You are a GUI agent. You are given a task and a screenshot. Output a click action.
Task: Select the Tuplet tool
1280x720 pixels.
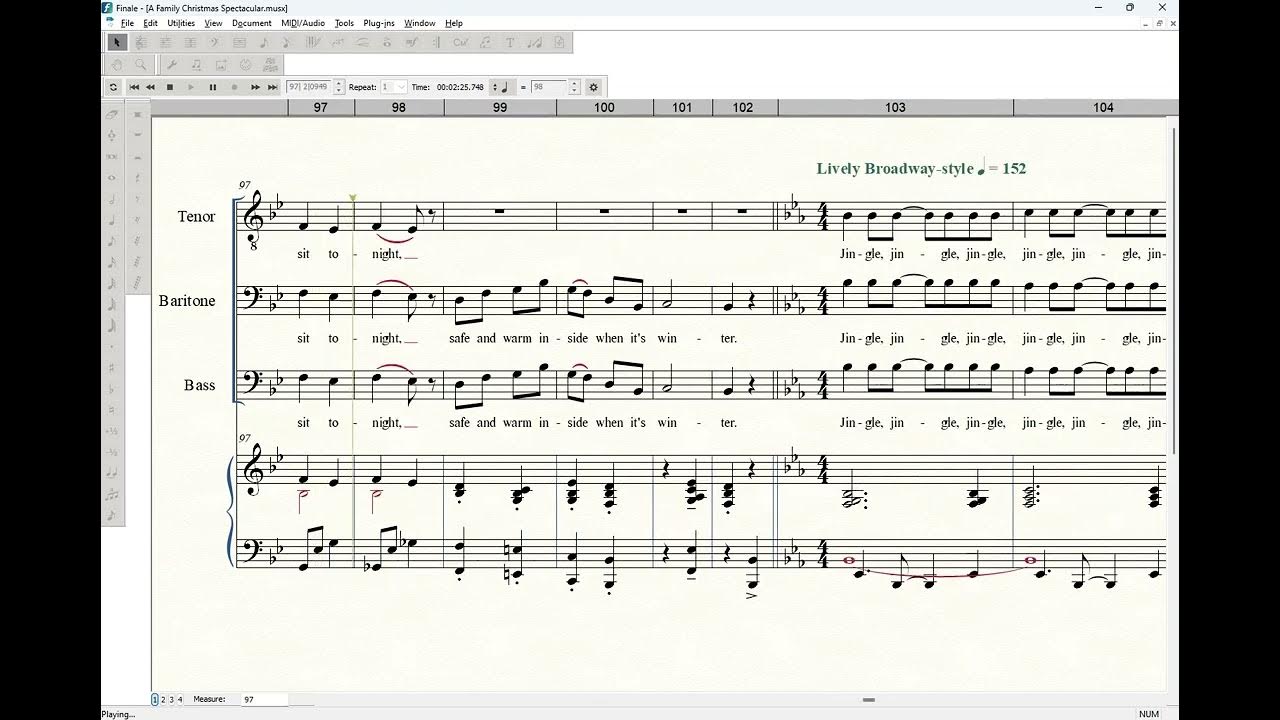pyautogui.click(x=338, y=43)
